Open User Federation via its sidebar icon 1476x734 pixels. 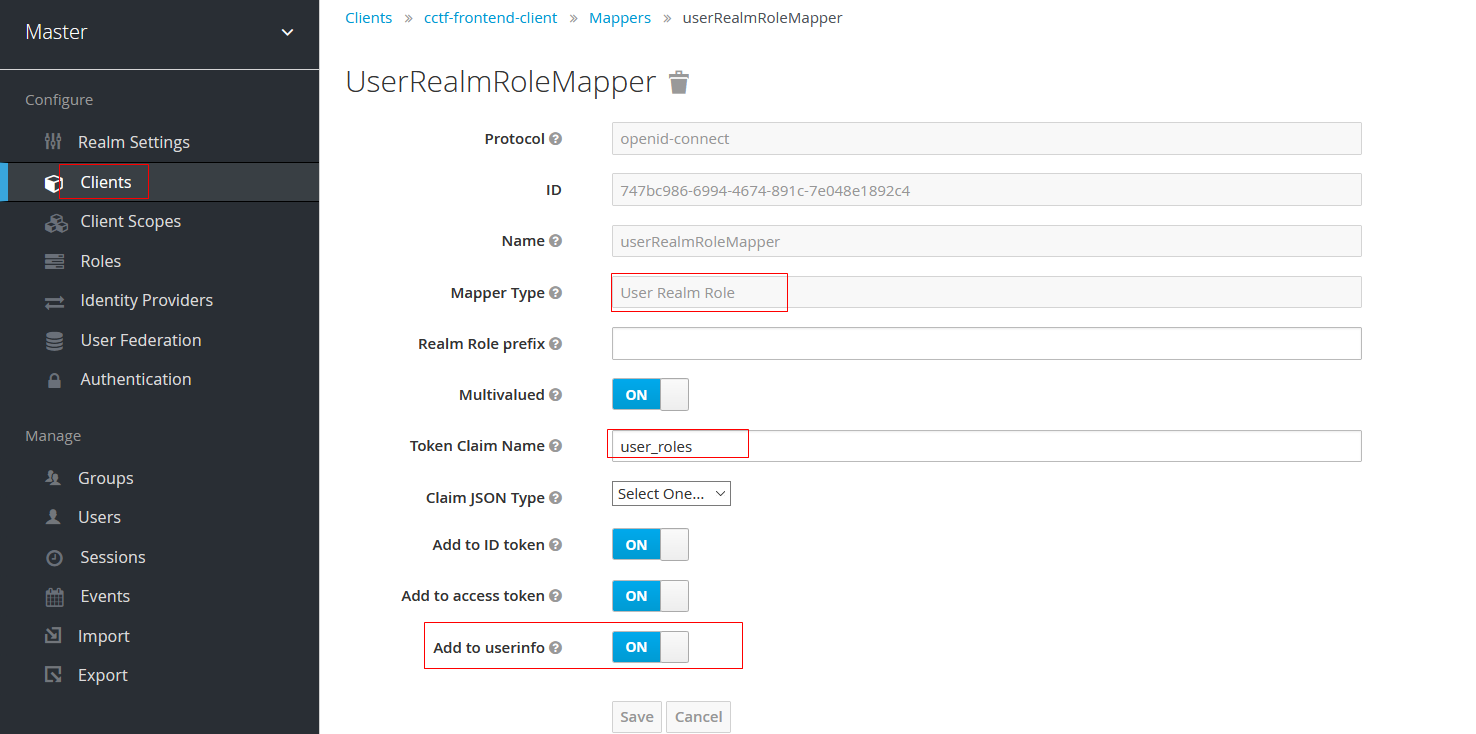53,340
